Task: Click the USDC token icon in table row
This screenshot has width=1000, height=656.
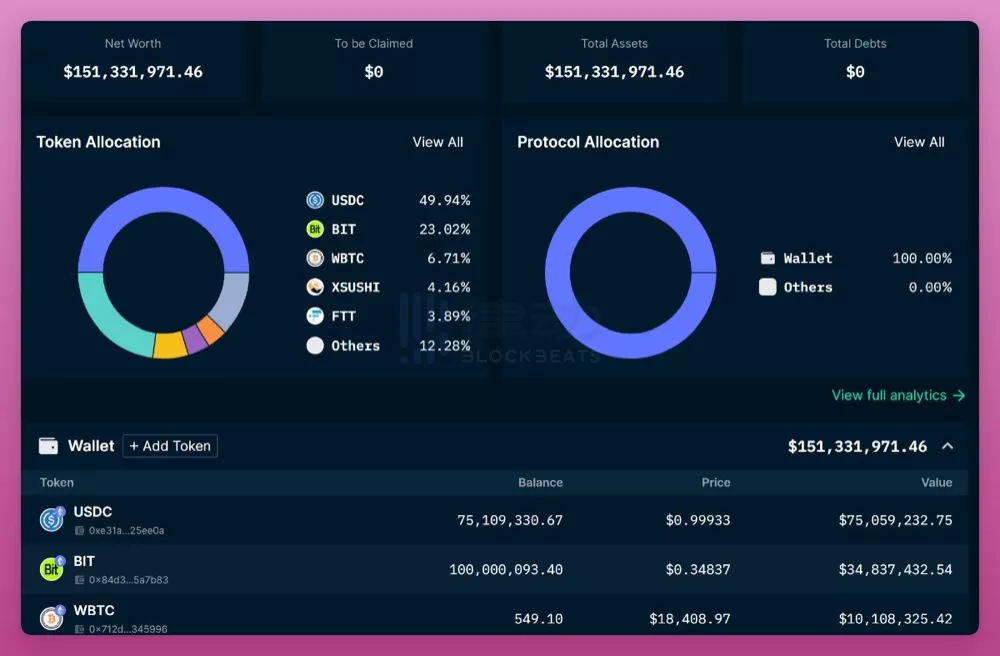Action: click(52, 520)
